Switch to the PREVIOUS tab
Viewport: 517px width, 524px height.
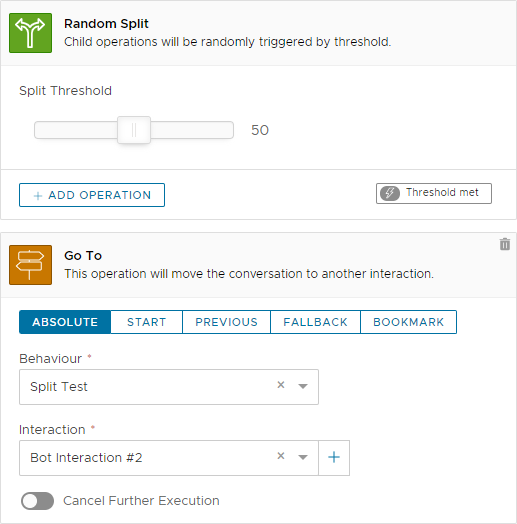226,322
